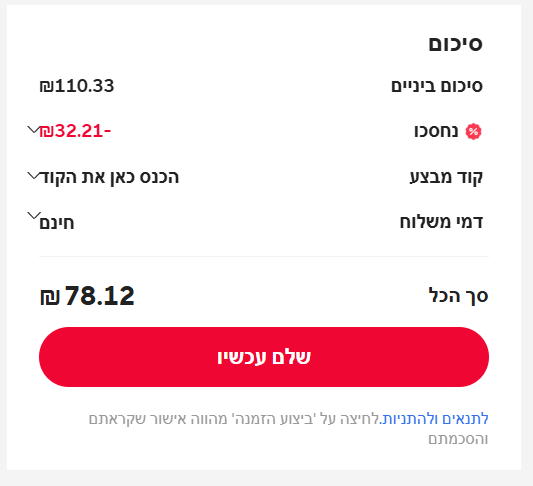Click the shekel sign beside the total
The width and height of the screenshot is (533, 486).
click(50, 297)
